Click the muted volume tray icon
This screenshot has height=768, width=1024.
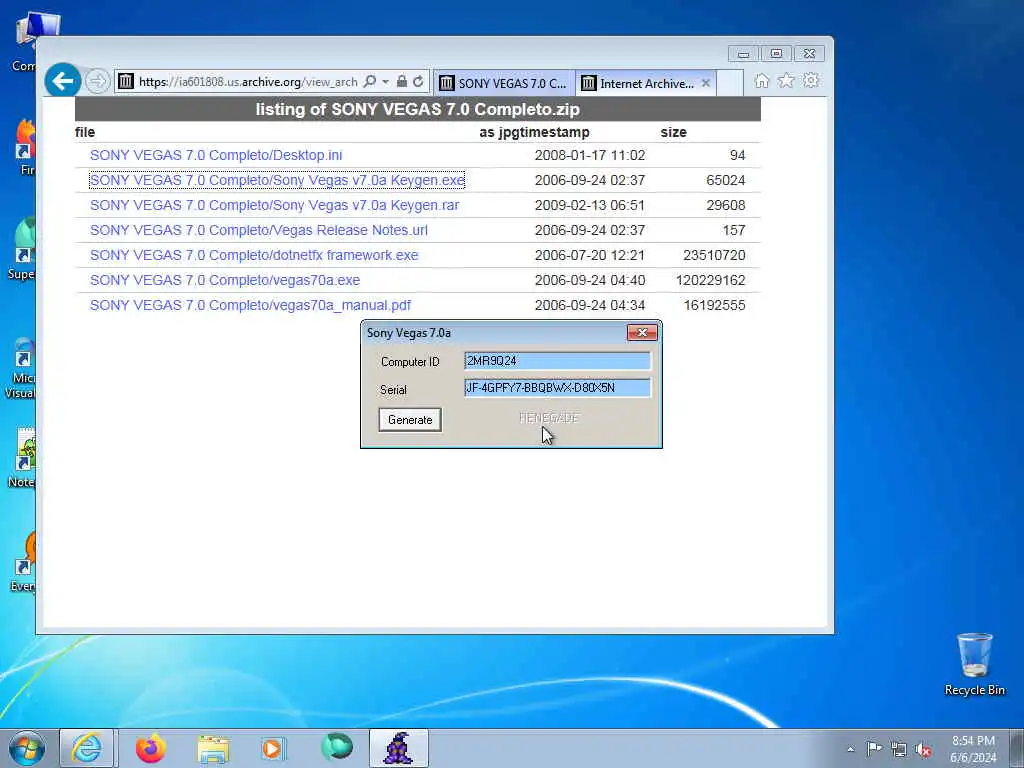click(923, 750)
